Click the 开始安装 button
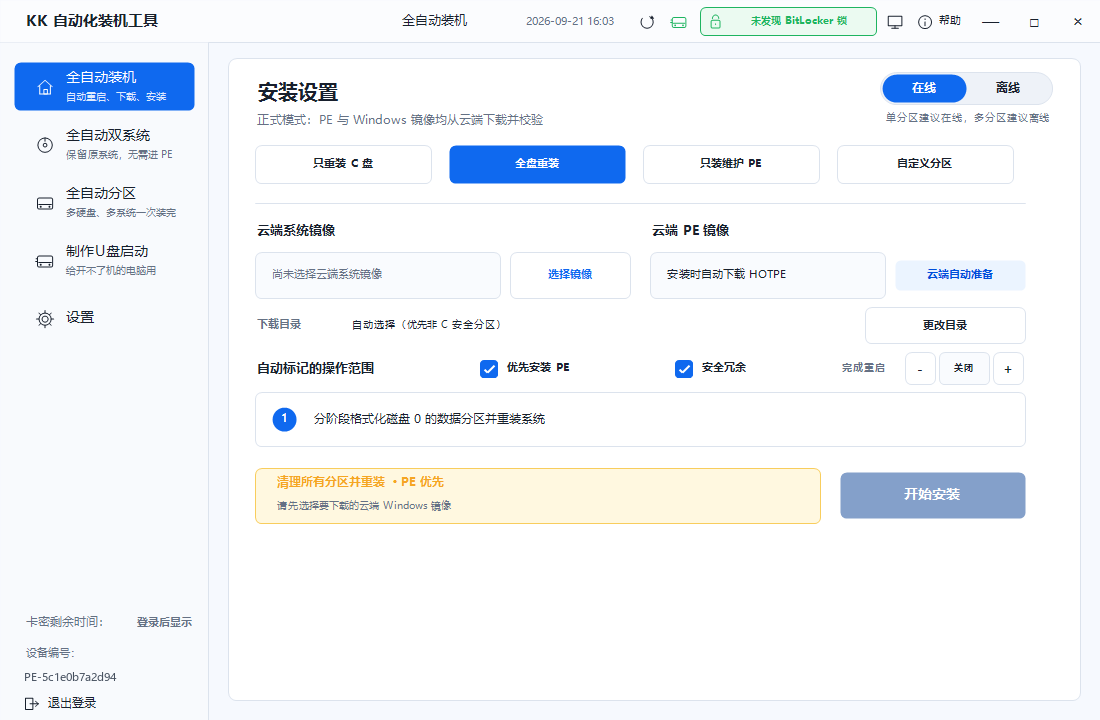Screen dimensions: 1100x720 tap(933, 495)
